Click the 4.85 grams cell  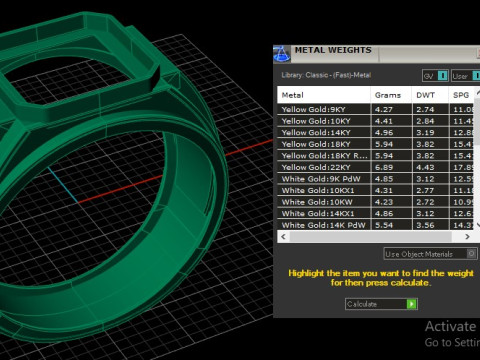(x=391, y=179)
